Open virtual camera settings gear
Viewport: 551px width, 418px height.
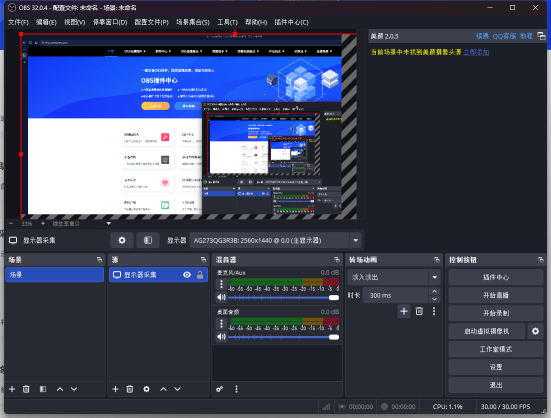pyautogui.click(x=535, y=331)
